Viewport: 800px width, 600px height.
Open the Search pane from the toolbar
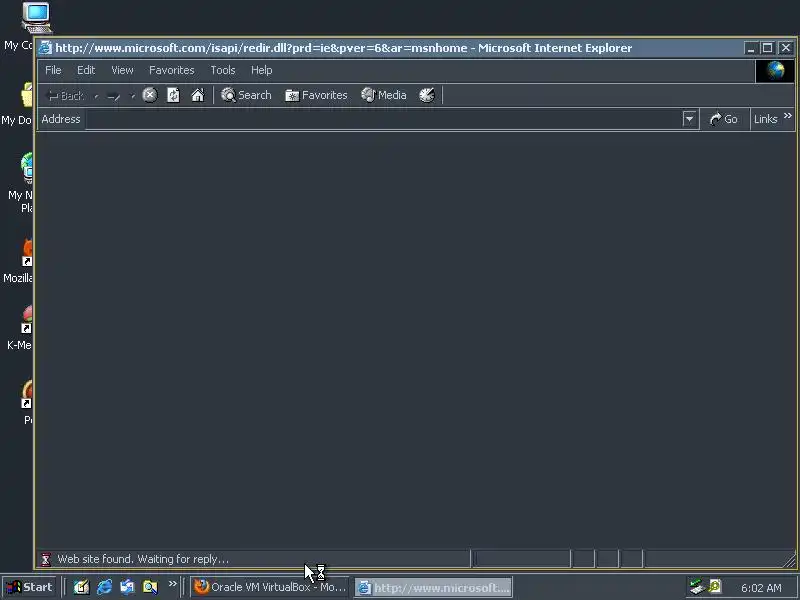coord(246,95)
